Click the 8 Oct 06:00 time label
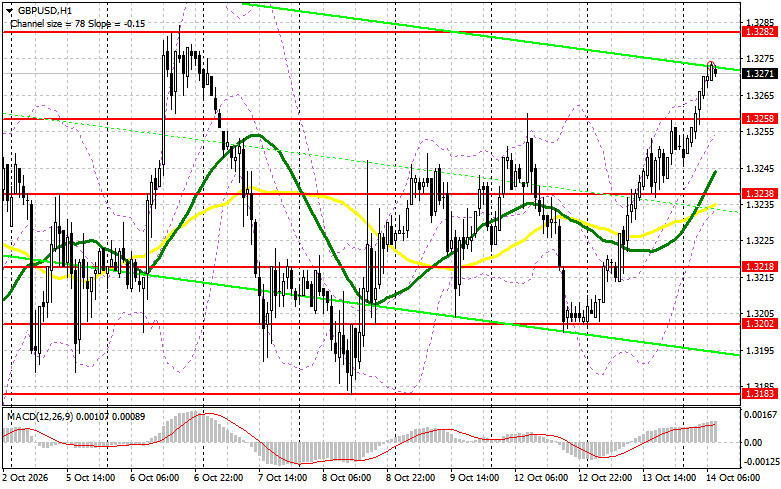Viewport: 781px width, 489px height. point(347,478)
